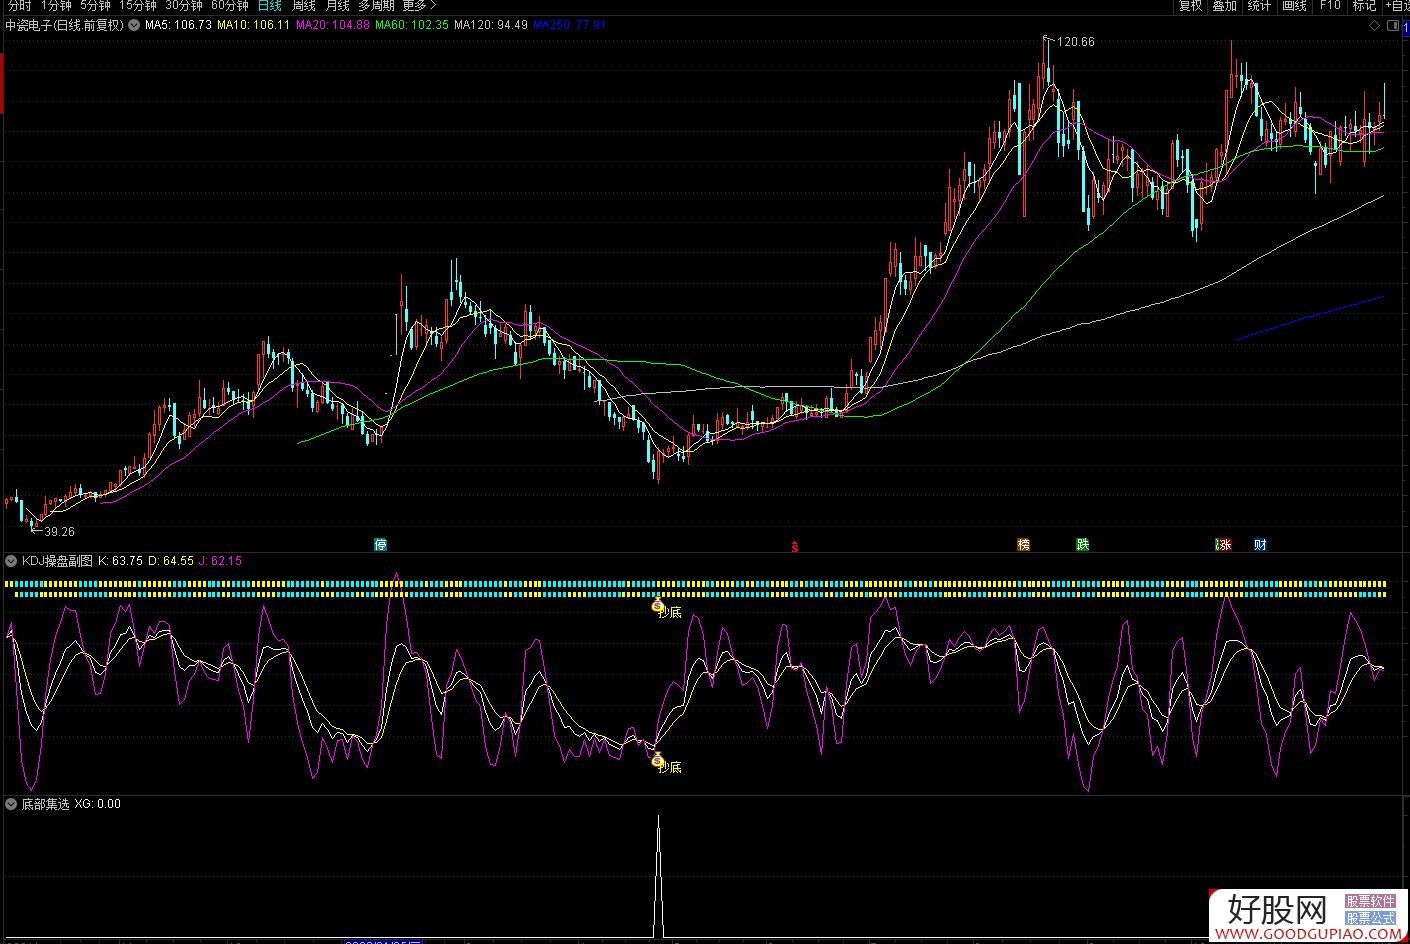Click the 120.66 high price label

(x=1075, y=42)
